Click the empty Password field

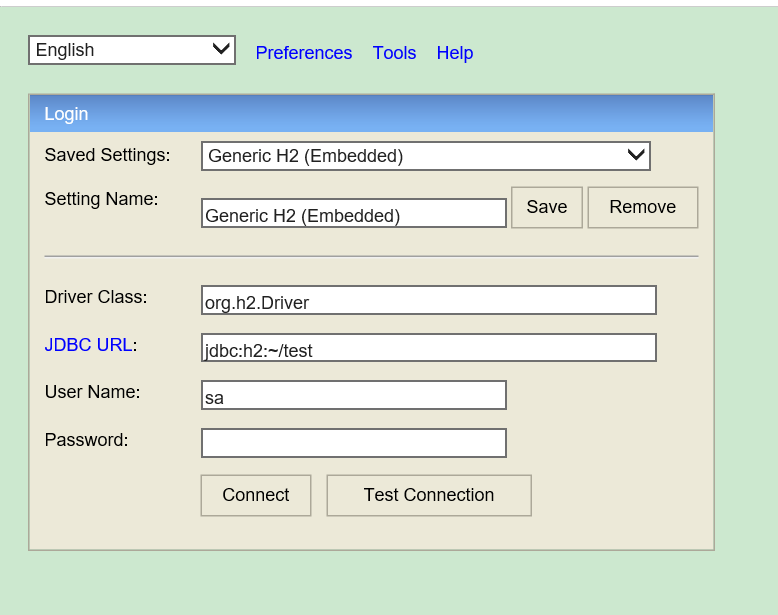point(353,443)
